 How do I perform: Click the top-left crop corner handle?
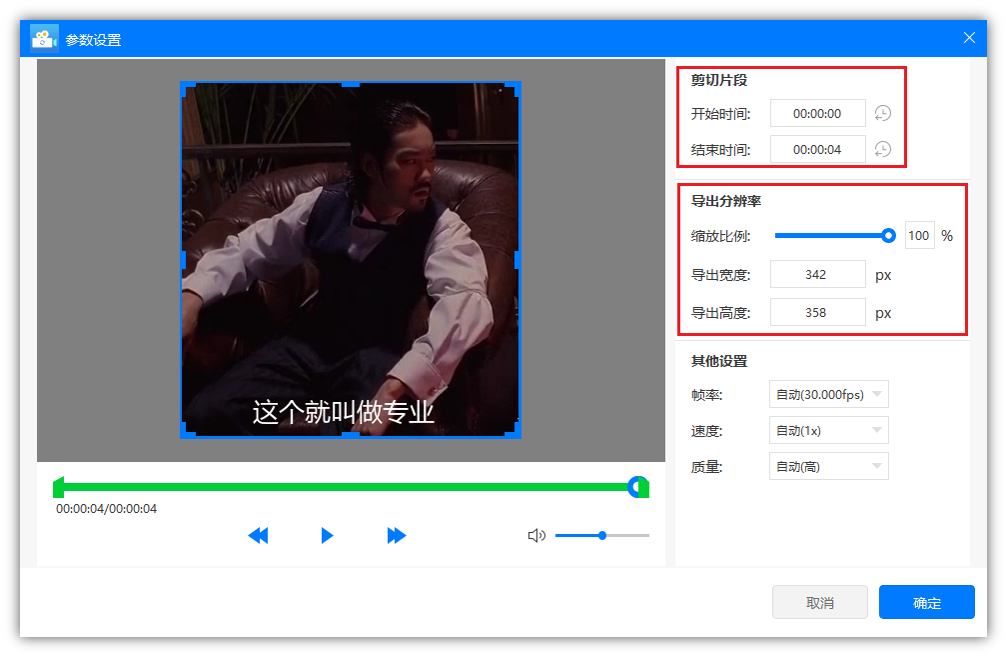(x=187, y=88)
